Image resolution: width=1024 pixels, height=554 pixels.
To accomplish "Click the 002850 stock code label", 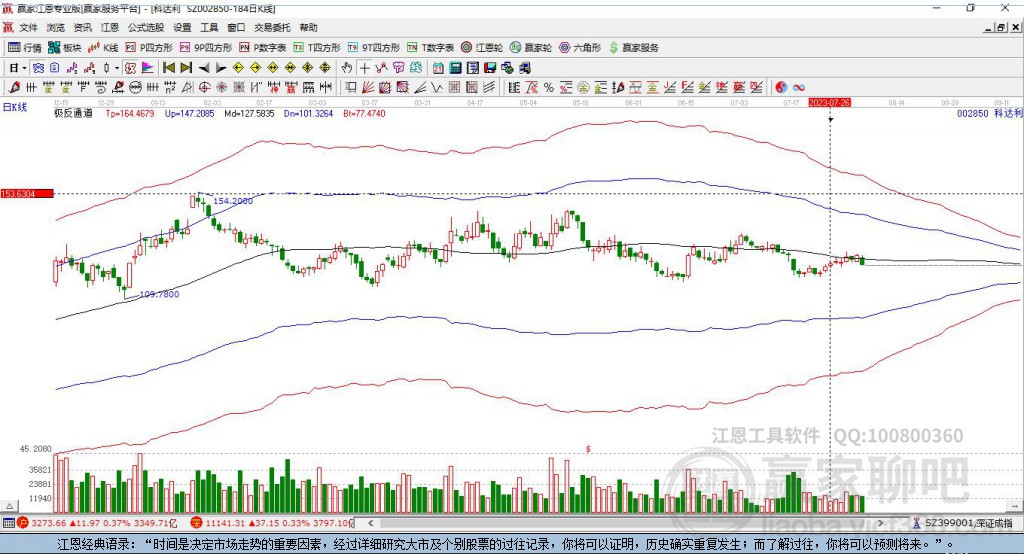I will (972, 113).
